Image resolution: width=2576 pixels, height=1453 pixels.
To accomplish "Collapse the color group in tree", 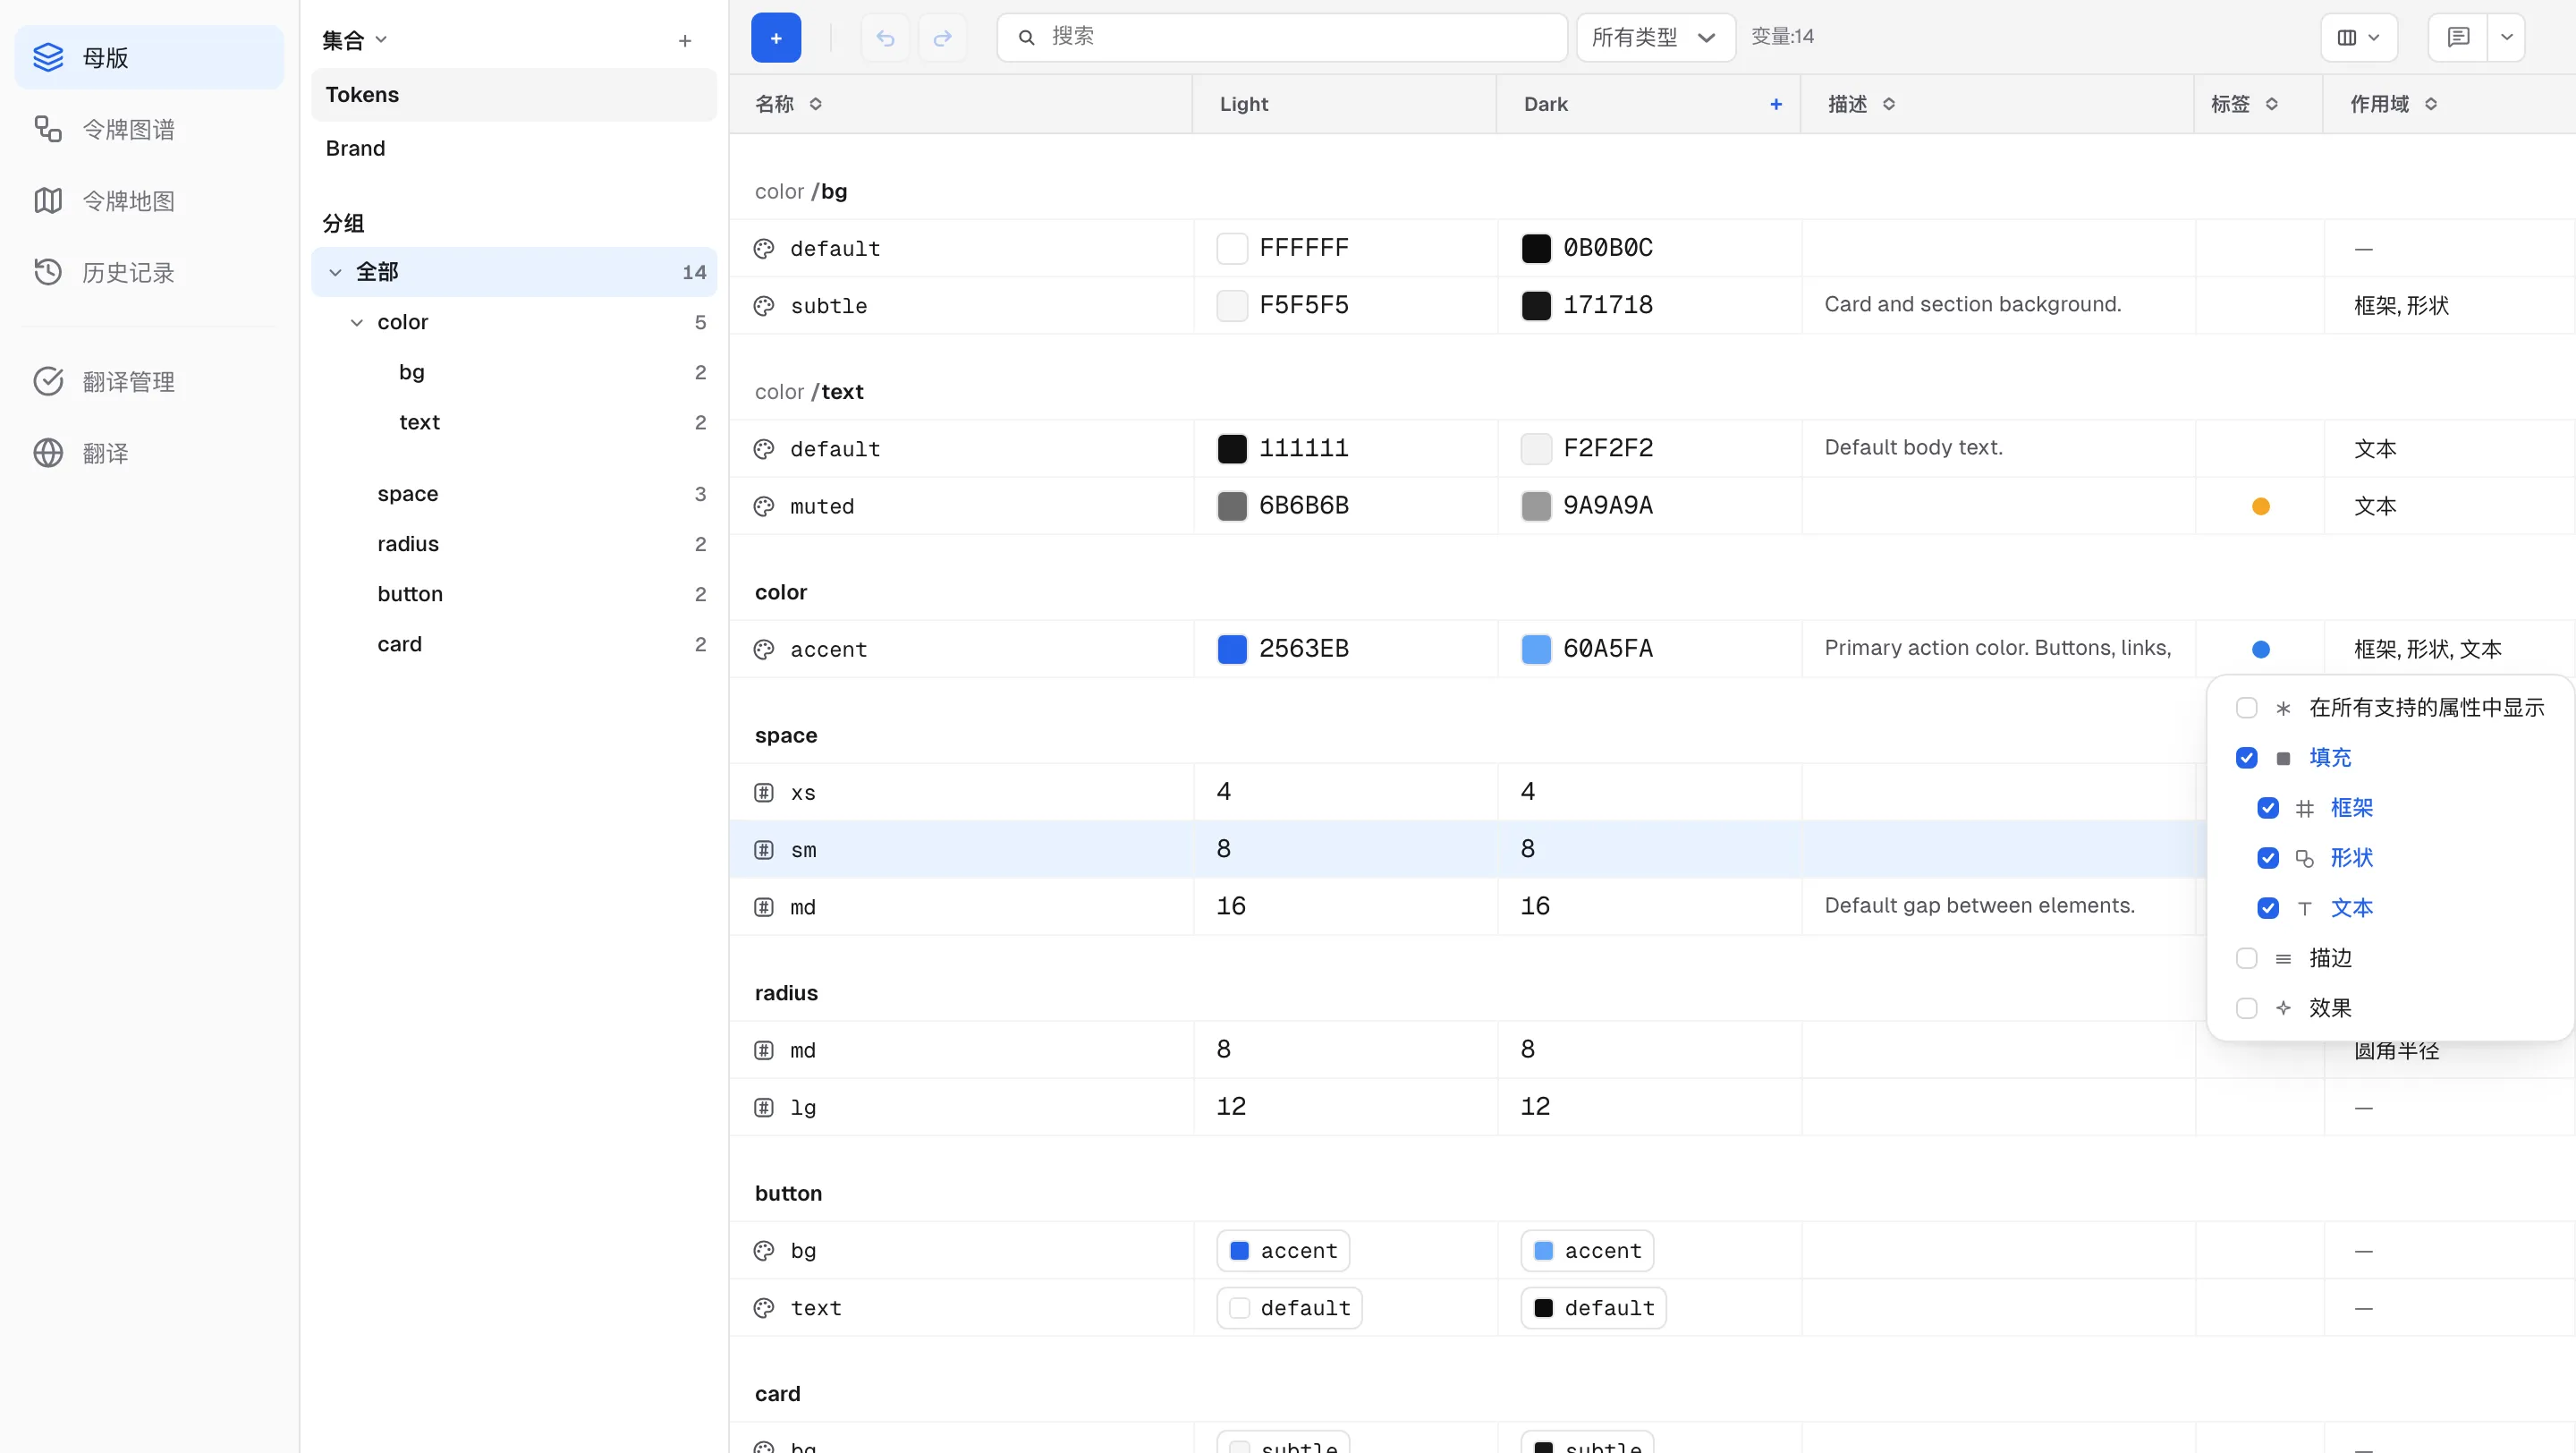I will pos(357,322).
